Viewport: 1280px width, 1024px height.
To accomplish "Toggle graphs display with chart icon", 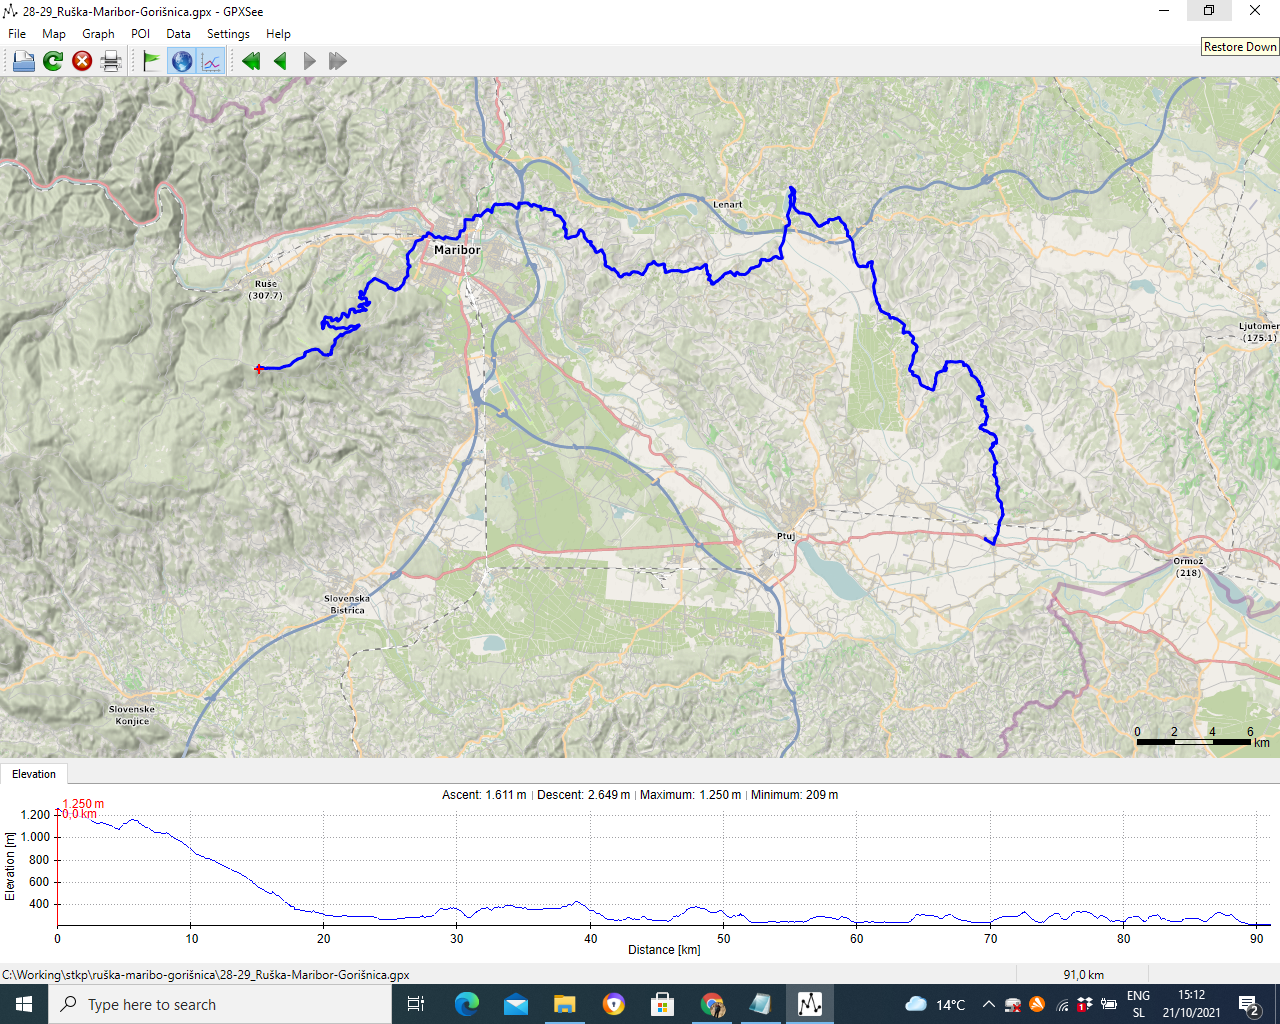I will (211, 61).
